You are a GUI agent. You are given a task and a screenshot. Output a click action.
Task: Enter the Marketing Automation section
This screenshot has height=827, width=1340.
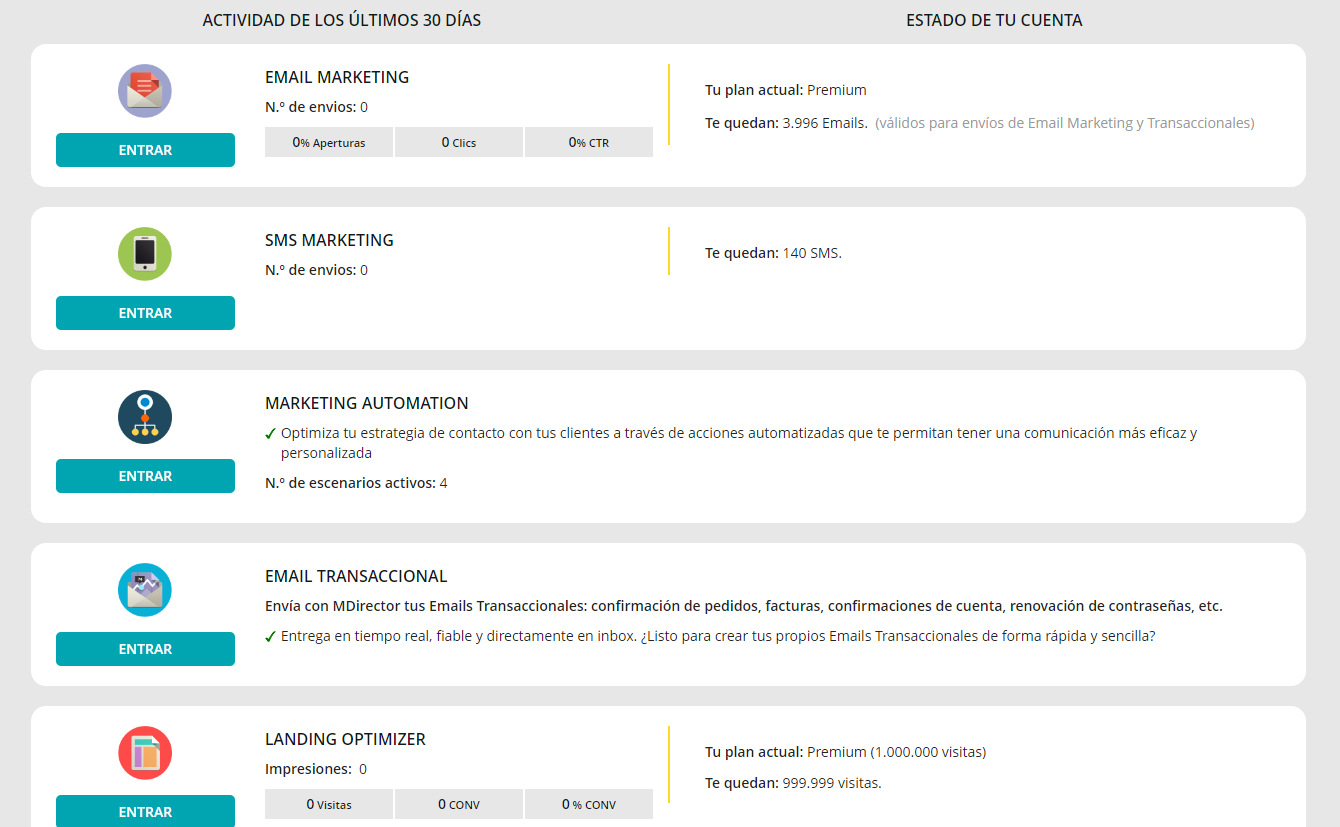click(x=145, y=476)
